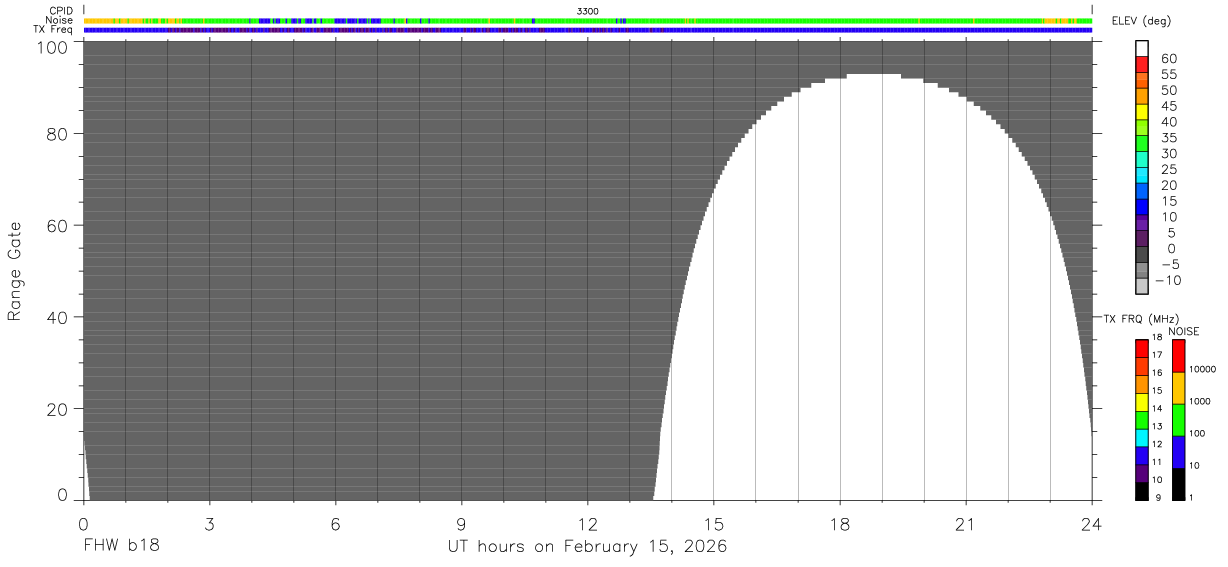1228x567 pixels.
Task: Click the 'Noise' row label above plot
Action: [60, 20]
